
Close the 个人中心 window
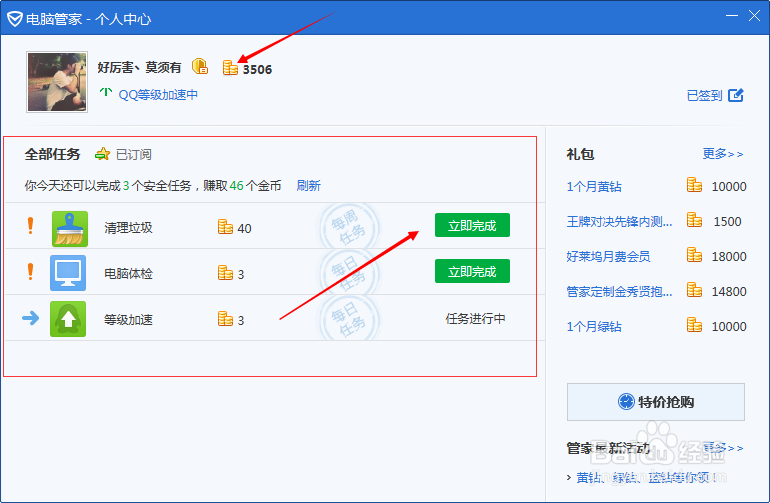pyautogui.click(x=754, y=16)
